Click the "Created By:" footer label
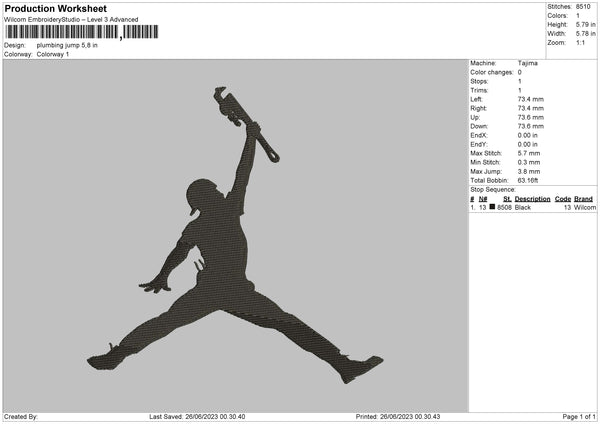This screenshot has width=600, height=424. [x=21, y=417]
